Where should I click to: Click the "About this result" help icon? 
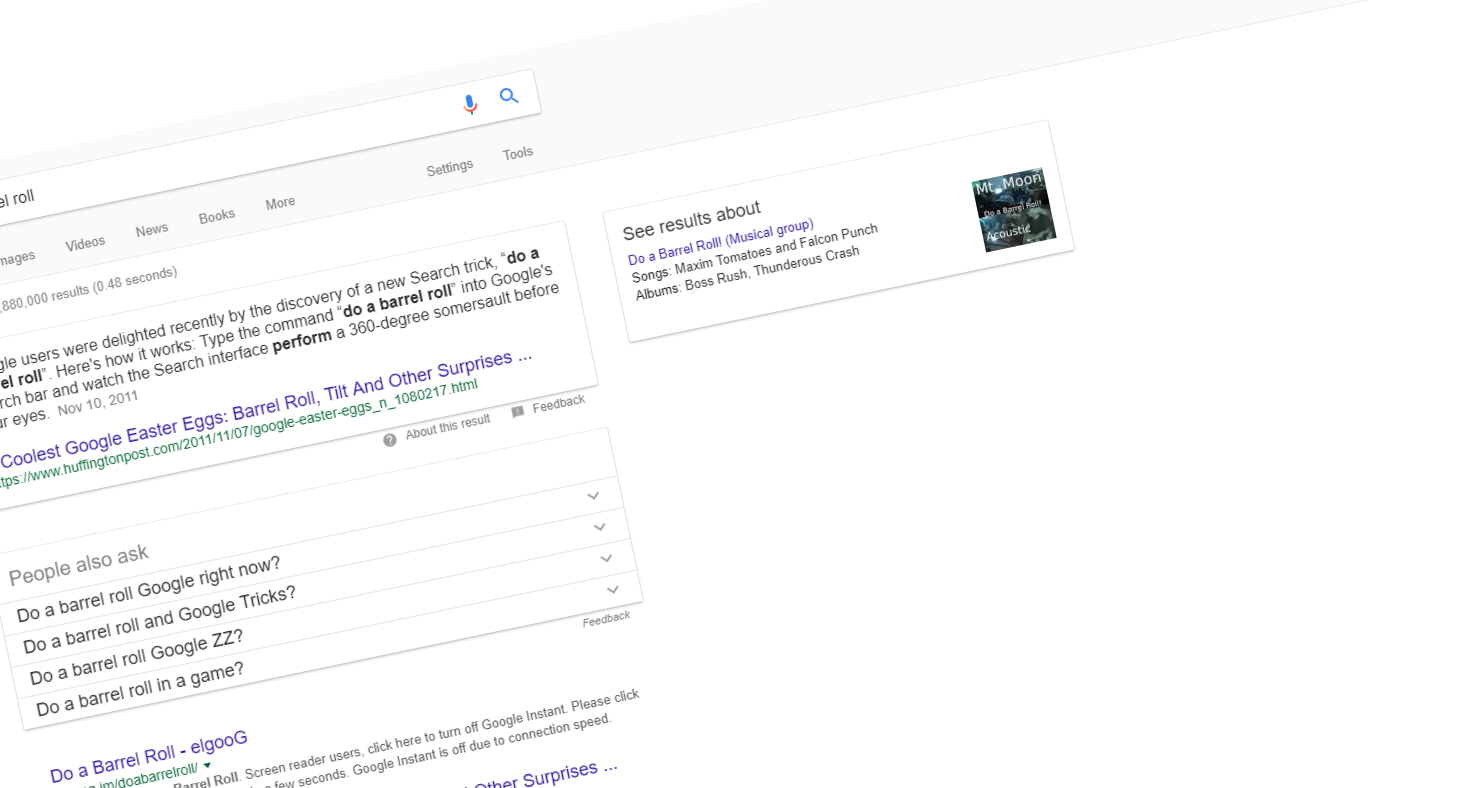point(390,439)
